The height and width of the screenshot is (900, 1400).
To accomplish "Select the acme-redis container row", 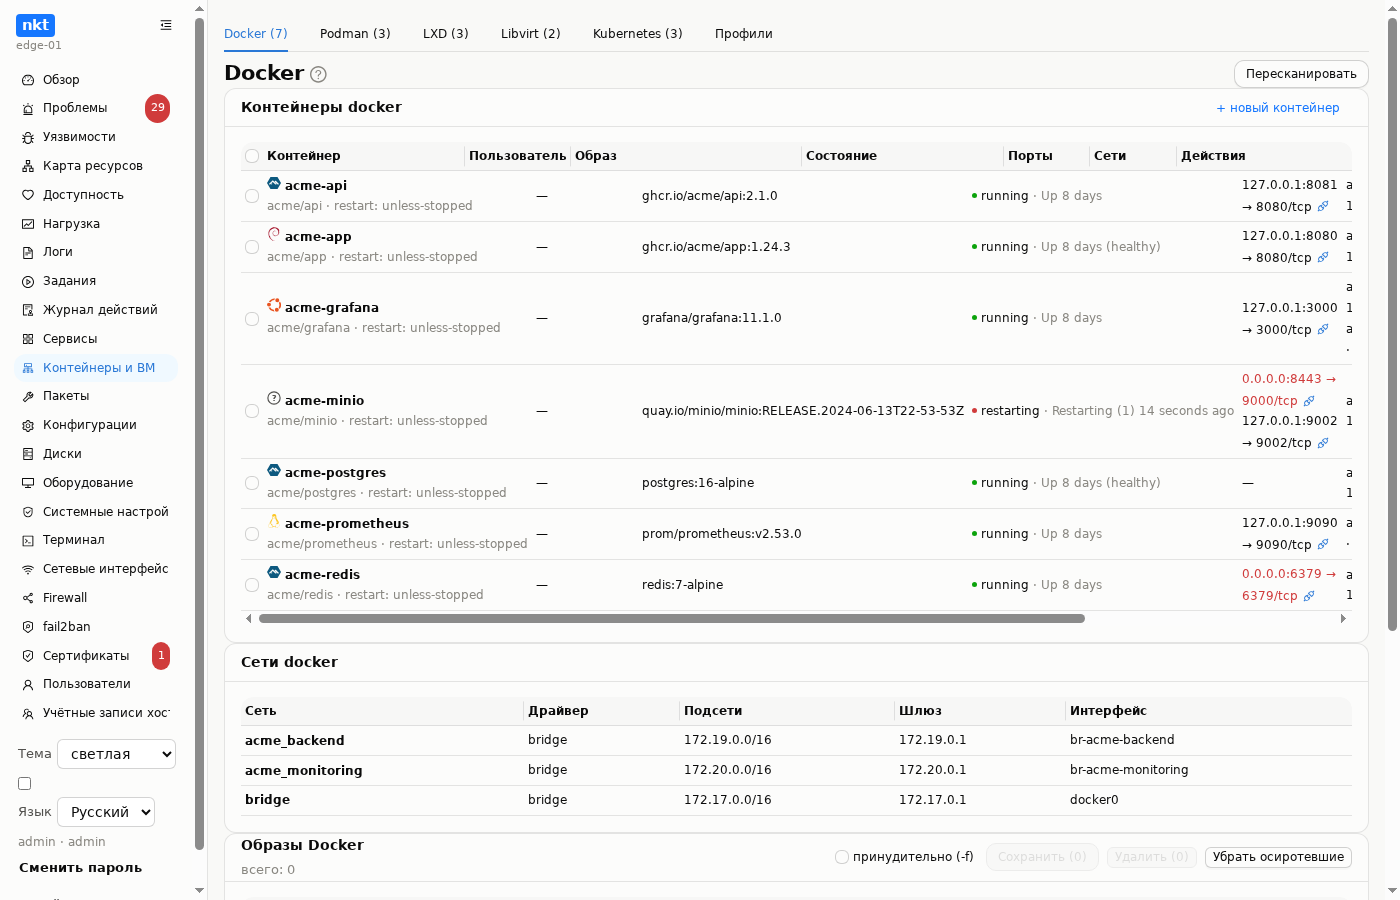I will [x=252, y=585].
